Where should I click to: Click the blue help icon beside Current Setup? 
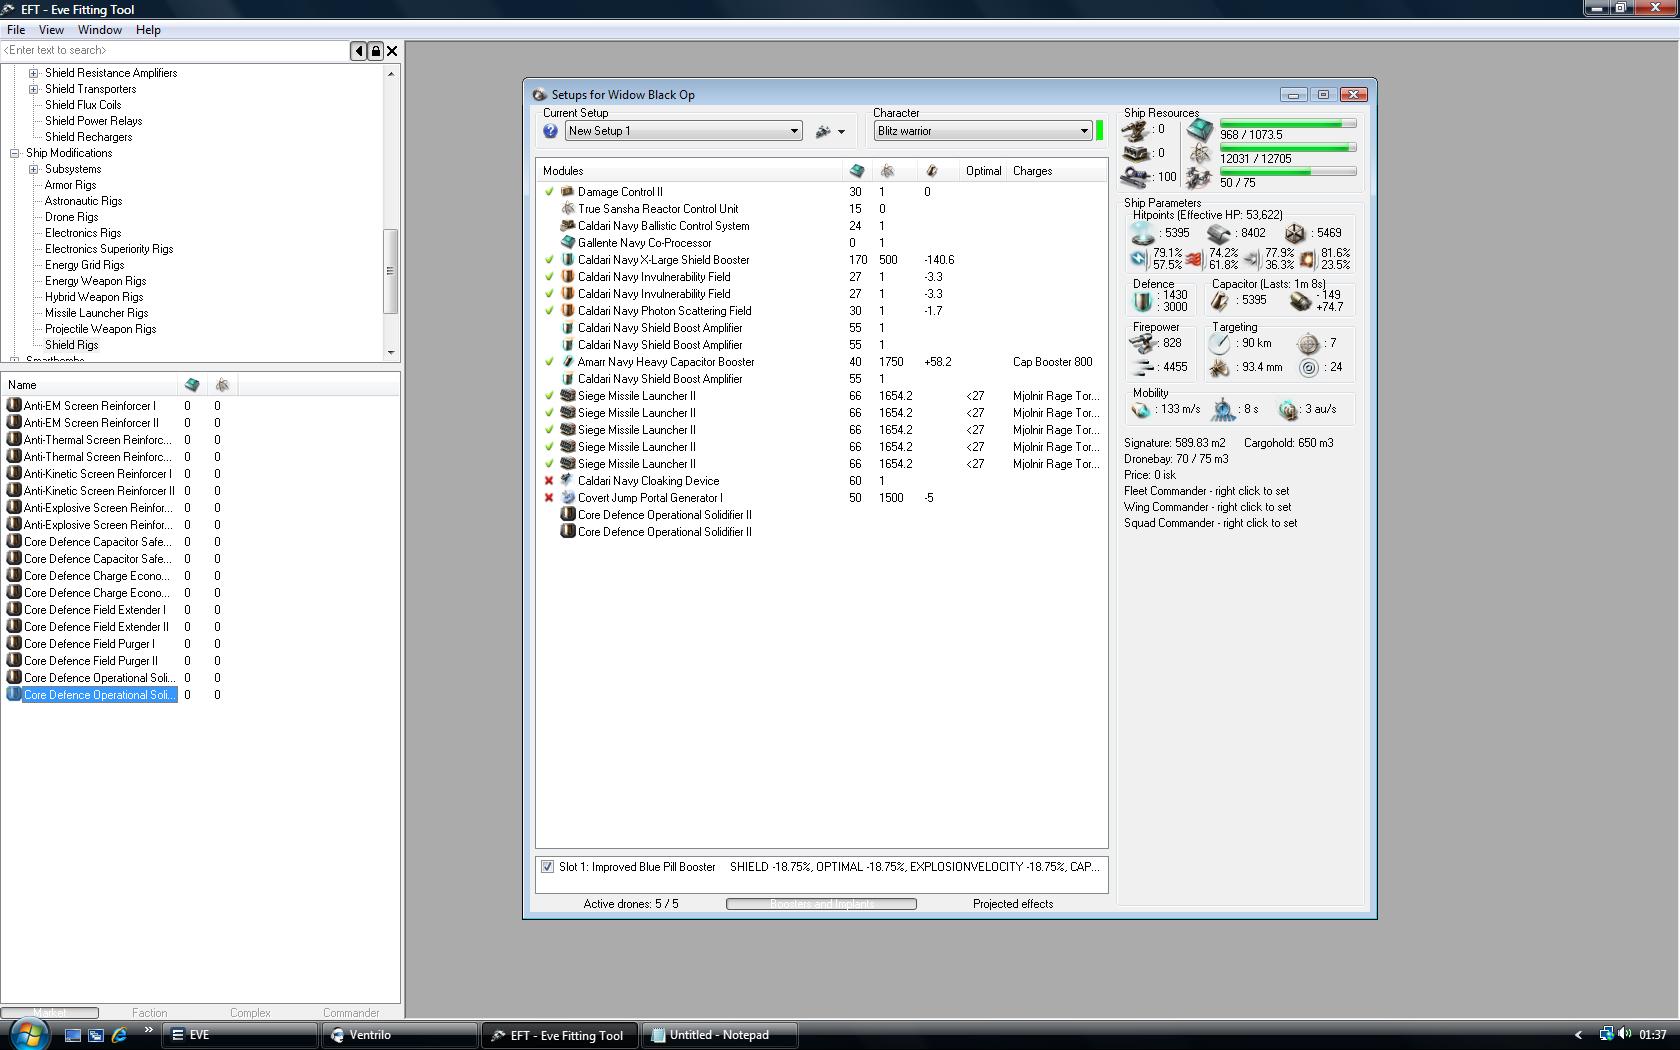coord(550,131)
